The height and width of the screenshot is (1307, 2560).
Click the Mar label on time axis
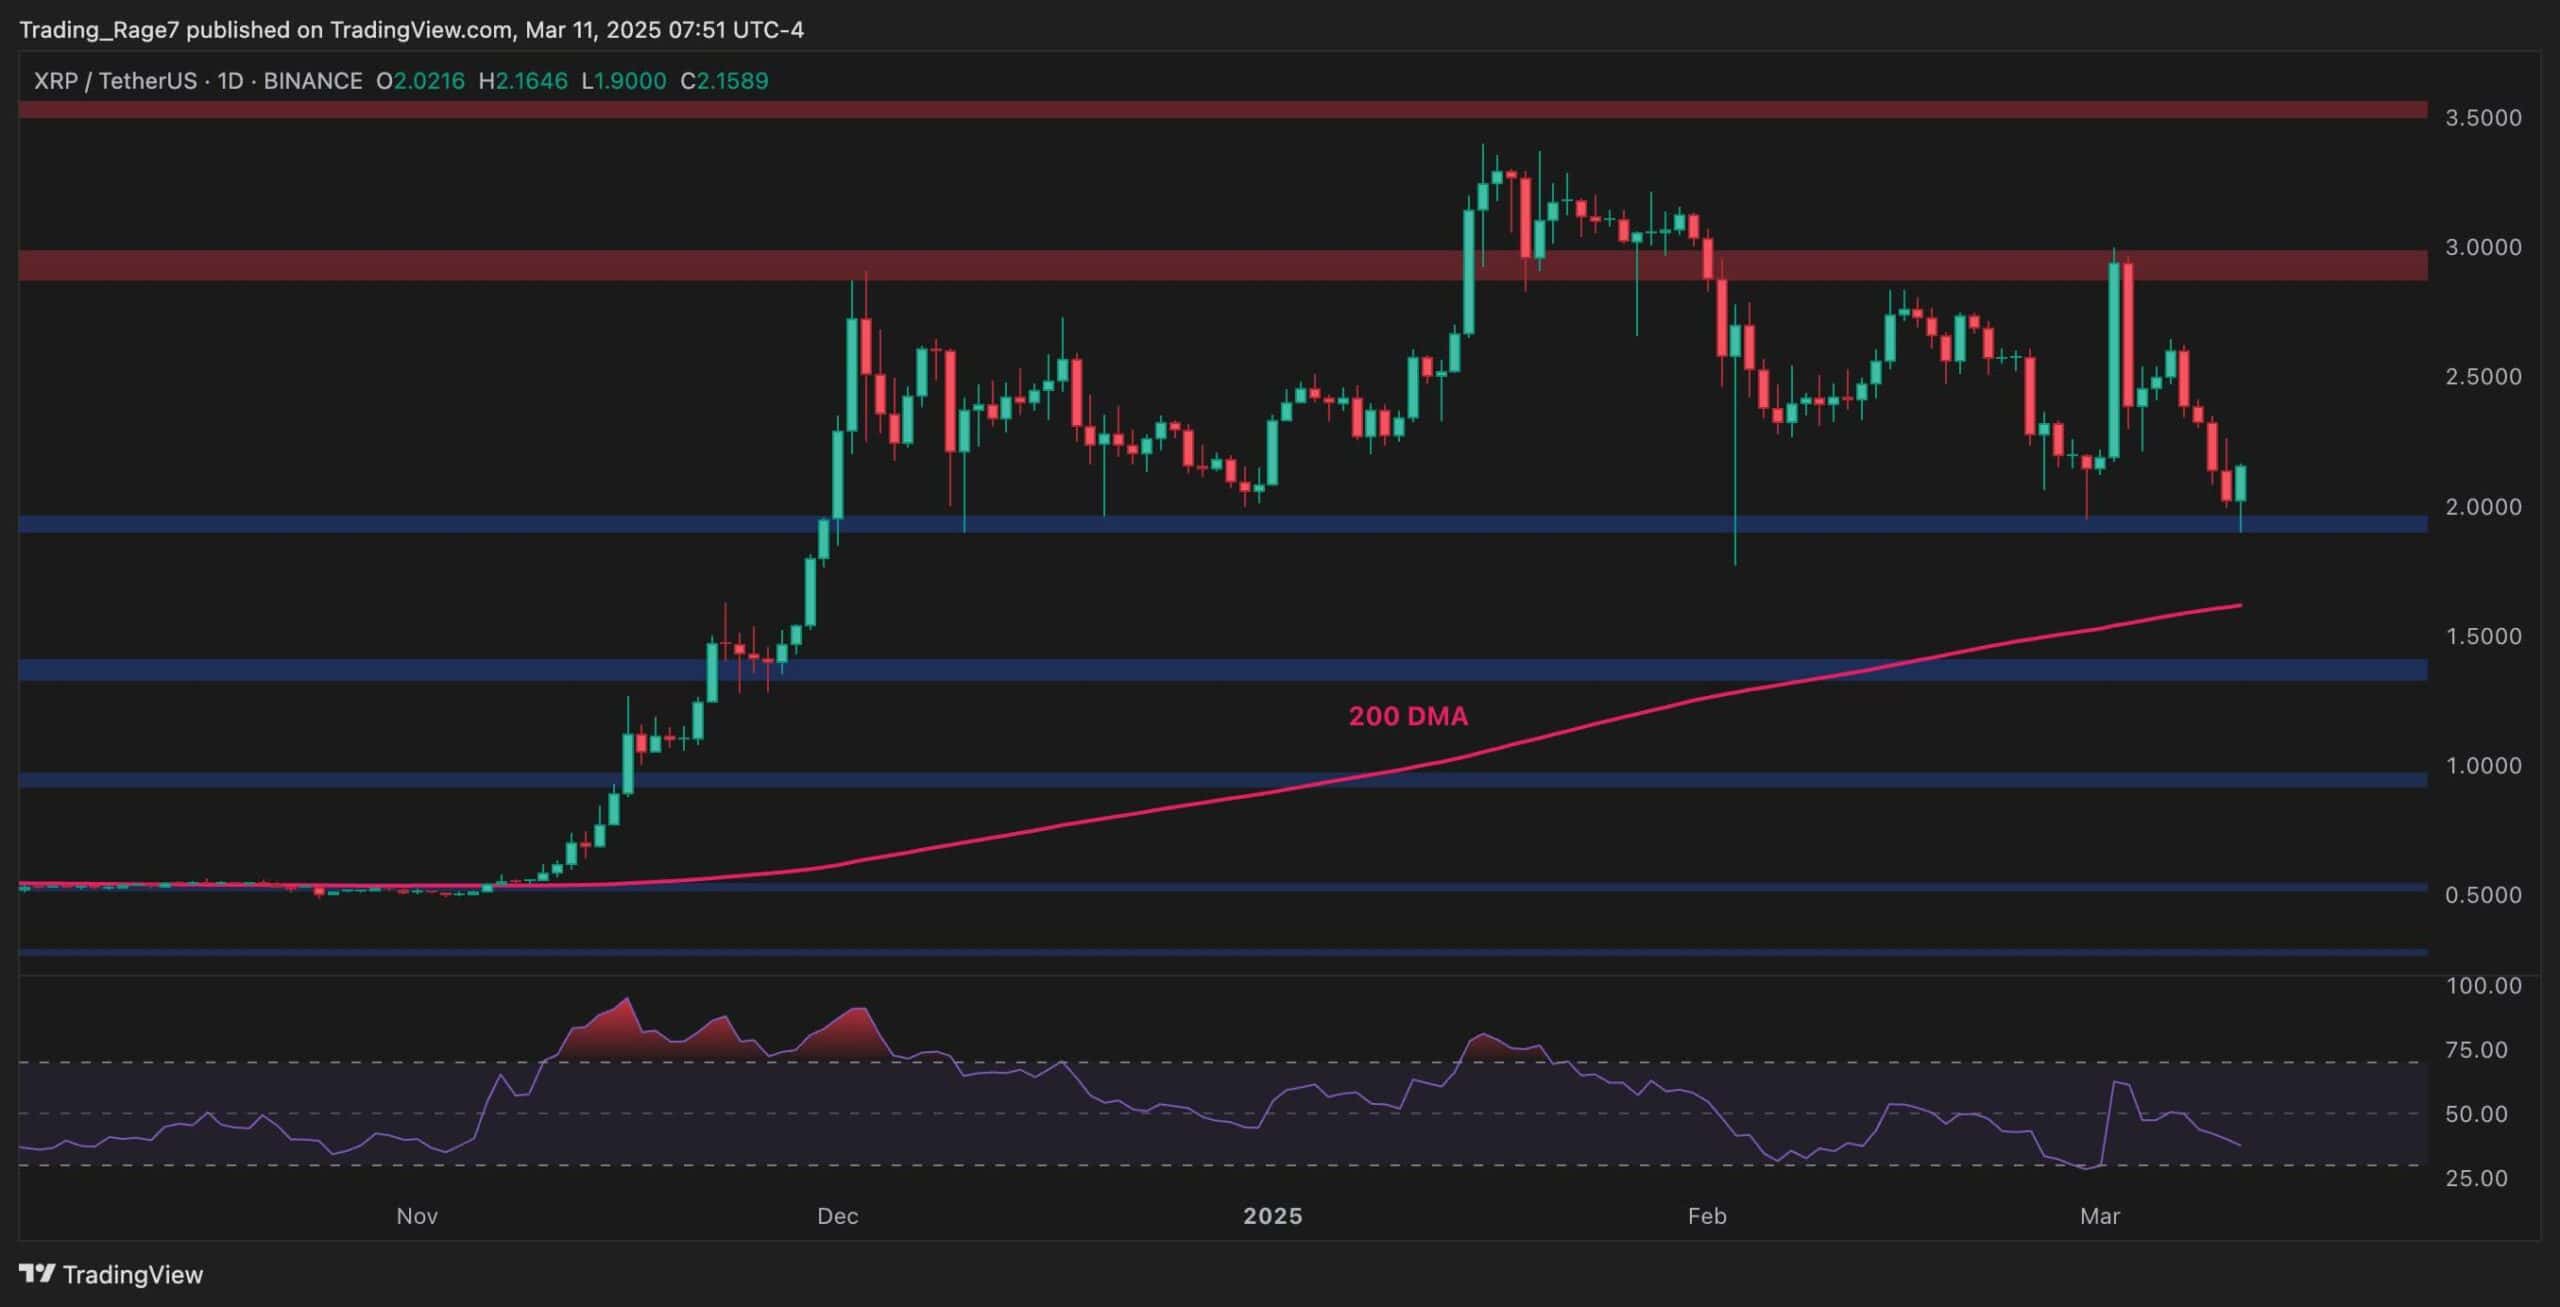pos(2099,1216)
